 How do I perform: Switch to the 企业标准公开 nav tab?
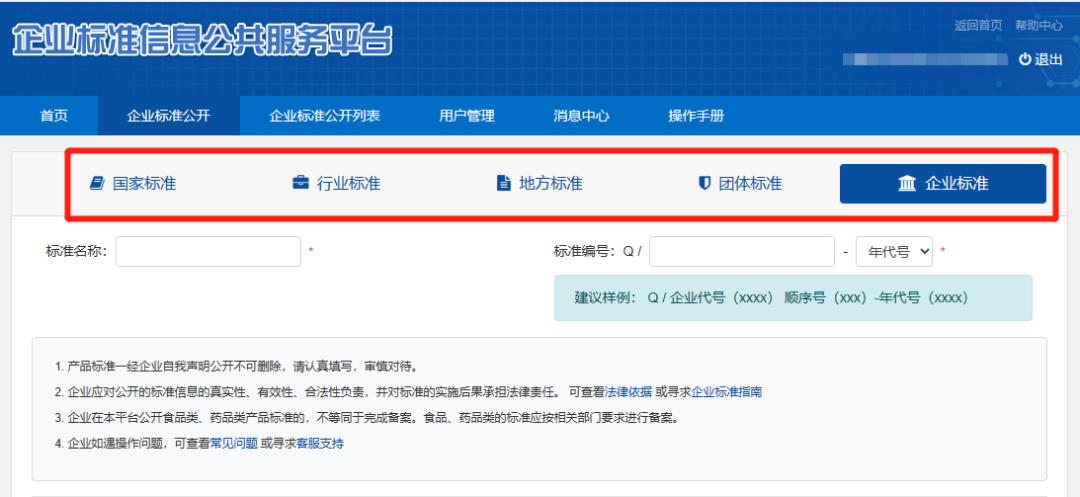coord(169,116)
